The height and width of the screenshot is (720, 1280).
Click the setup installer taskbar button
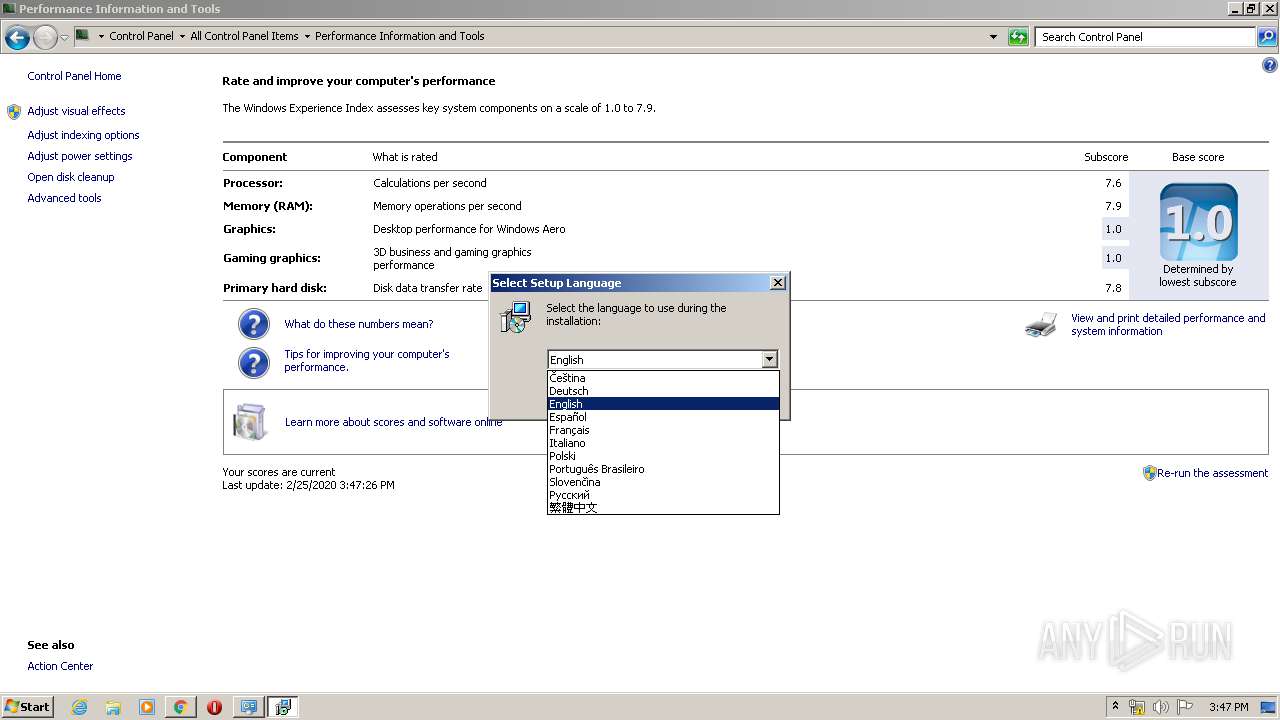(283, 707)
